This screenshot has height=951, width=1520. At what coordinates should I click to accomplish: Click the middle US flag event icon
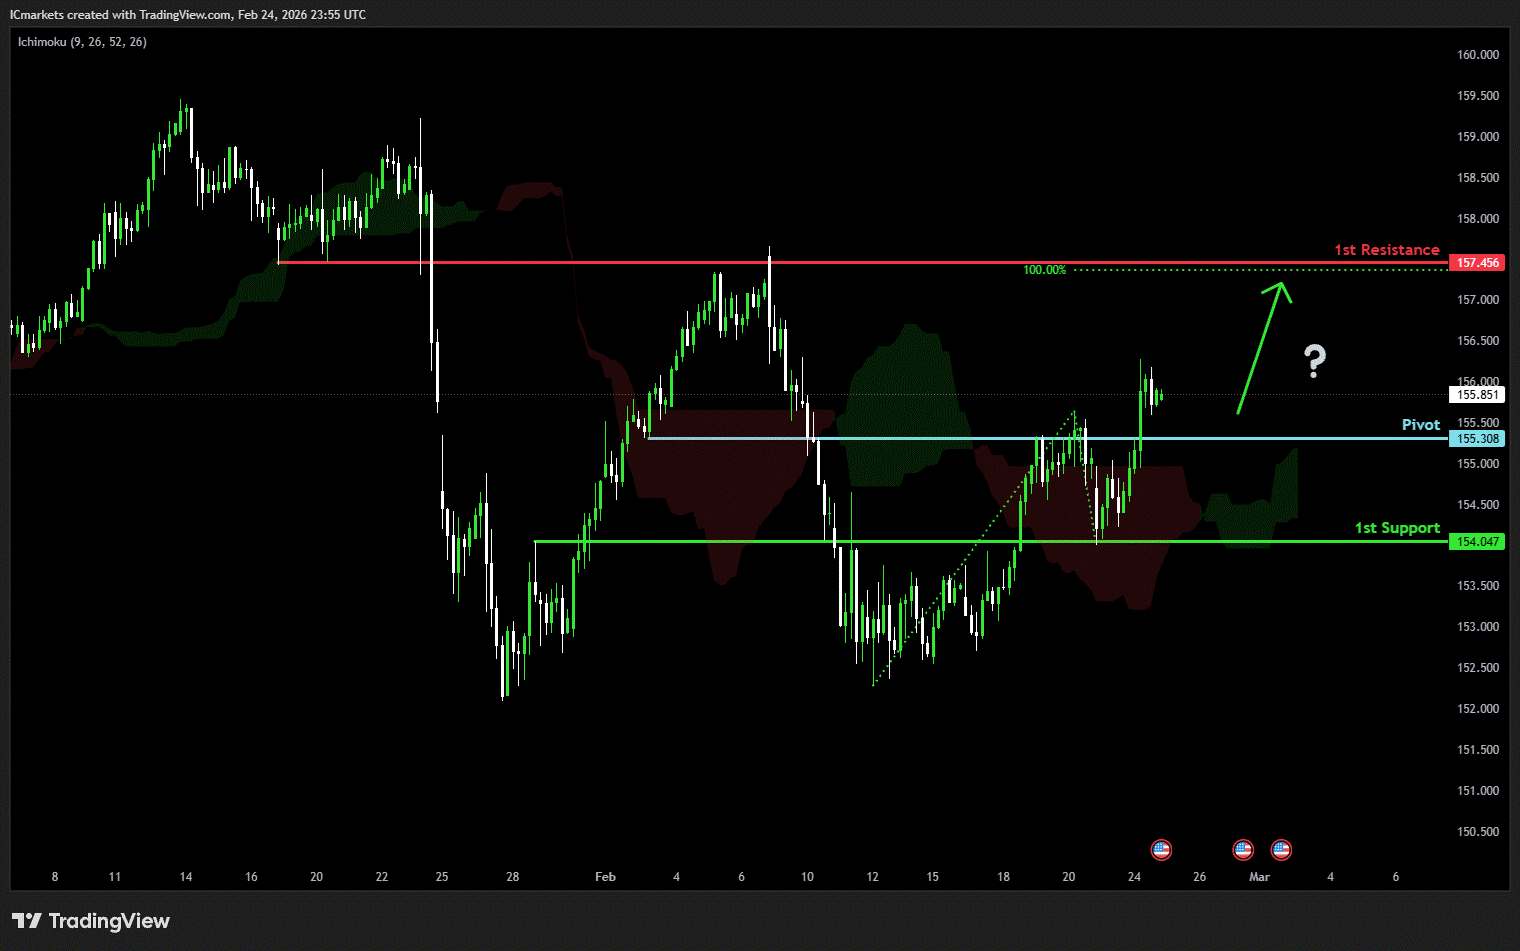point(1243,850)
